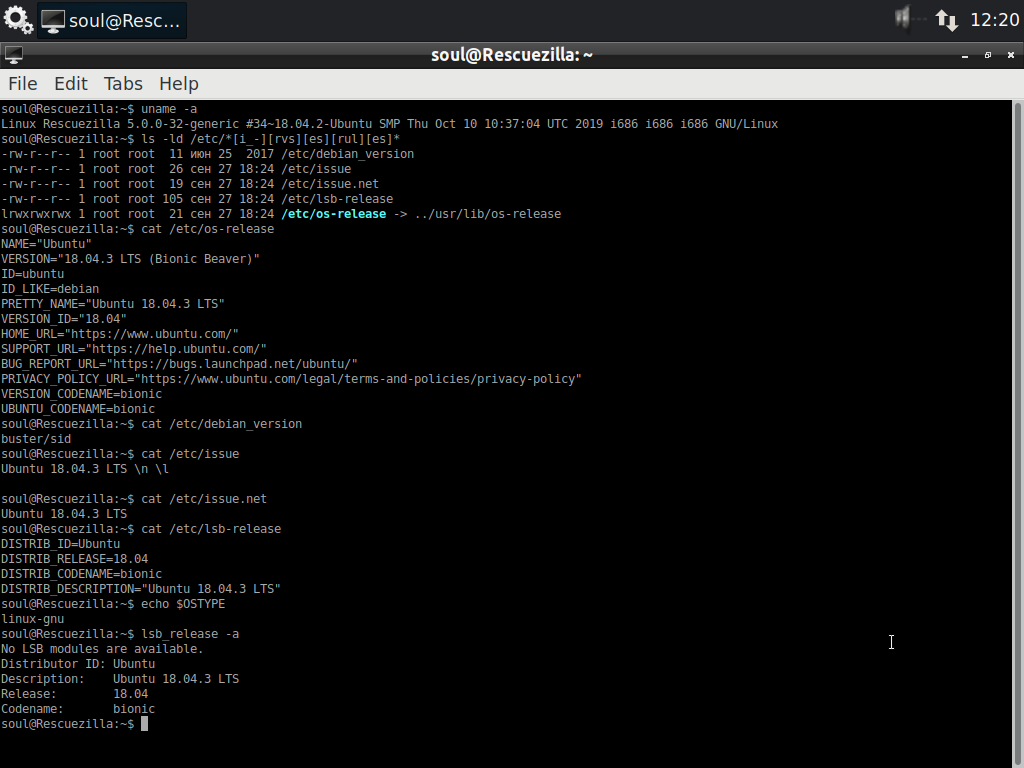
Task: Click the cat /etc/issue.net command line
Action: (x=134, y=500)
